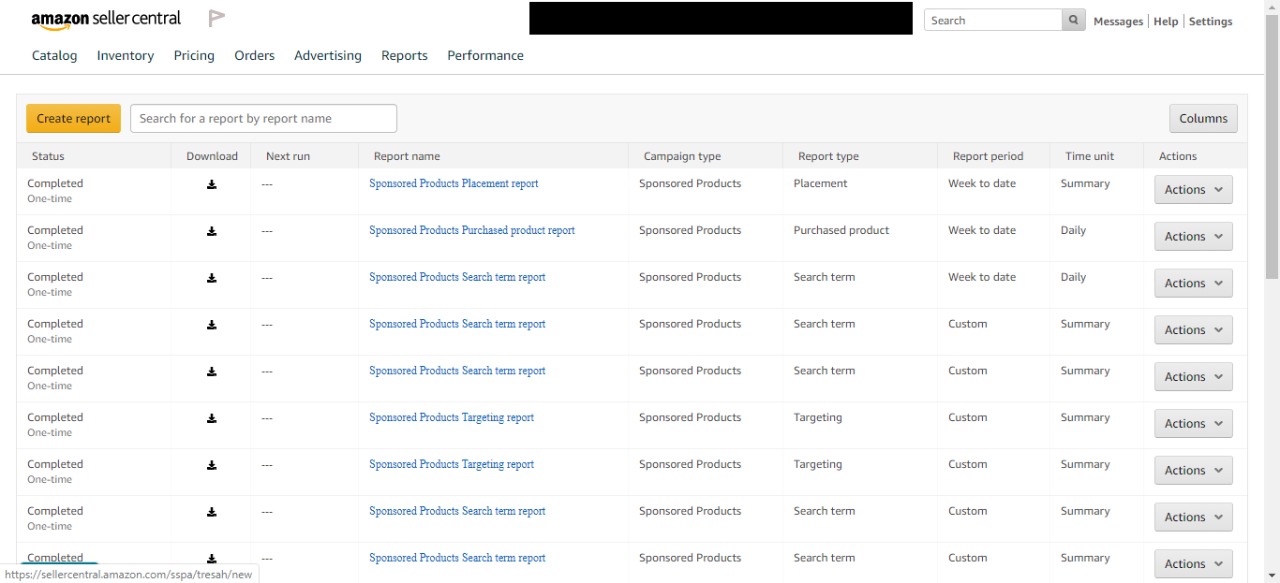Click the Next run column header
Screen dimensions: 1280x583
coord(288,156)
